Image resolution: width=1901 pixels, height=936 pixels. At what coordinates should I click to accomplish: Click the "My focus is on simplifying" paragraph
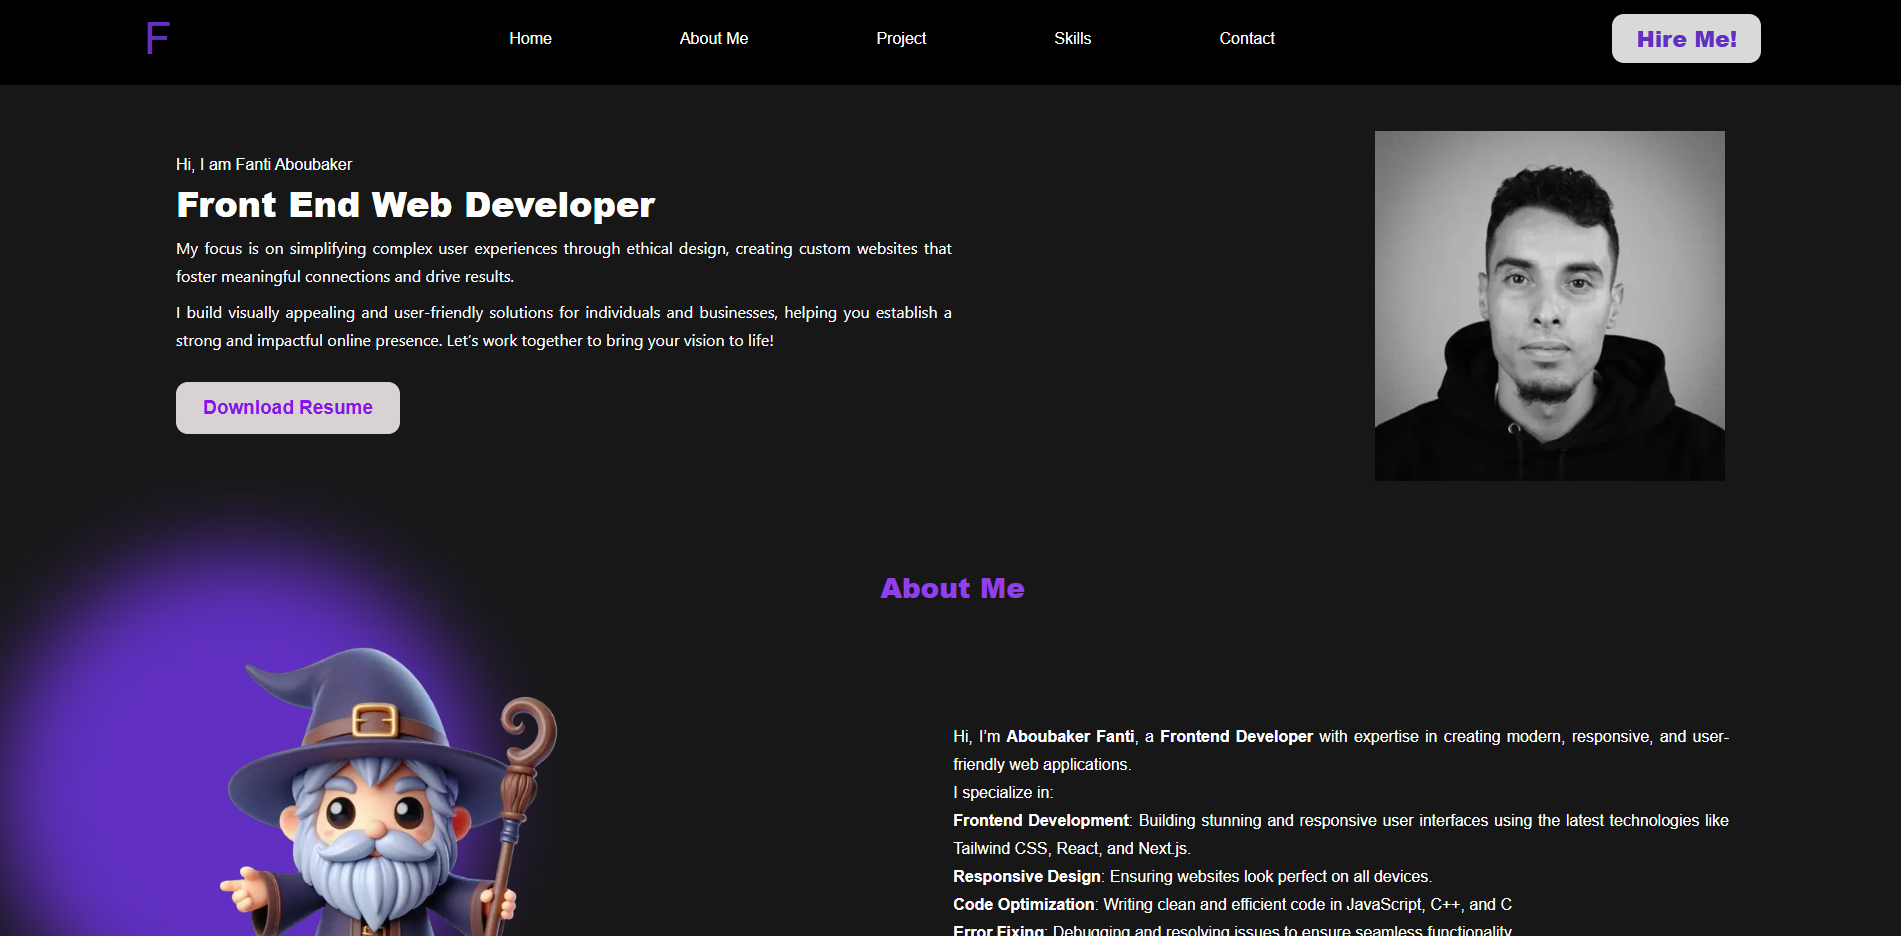[x=564, y=262]
